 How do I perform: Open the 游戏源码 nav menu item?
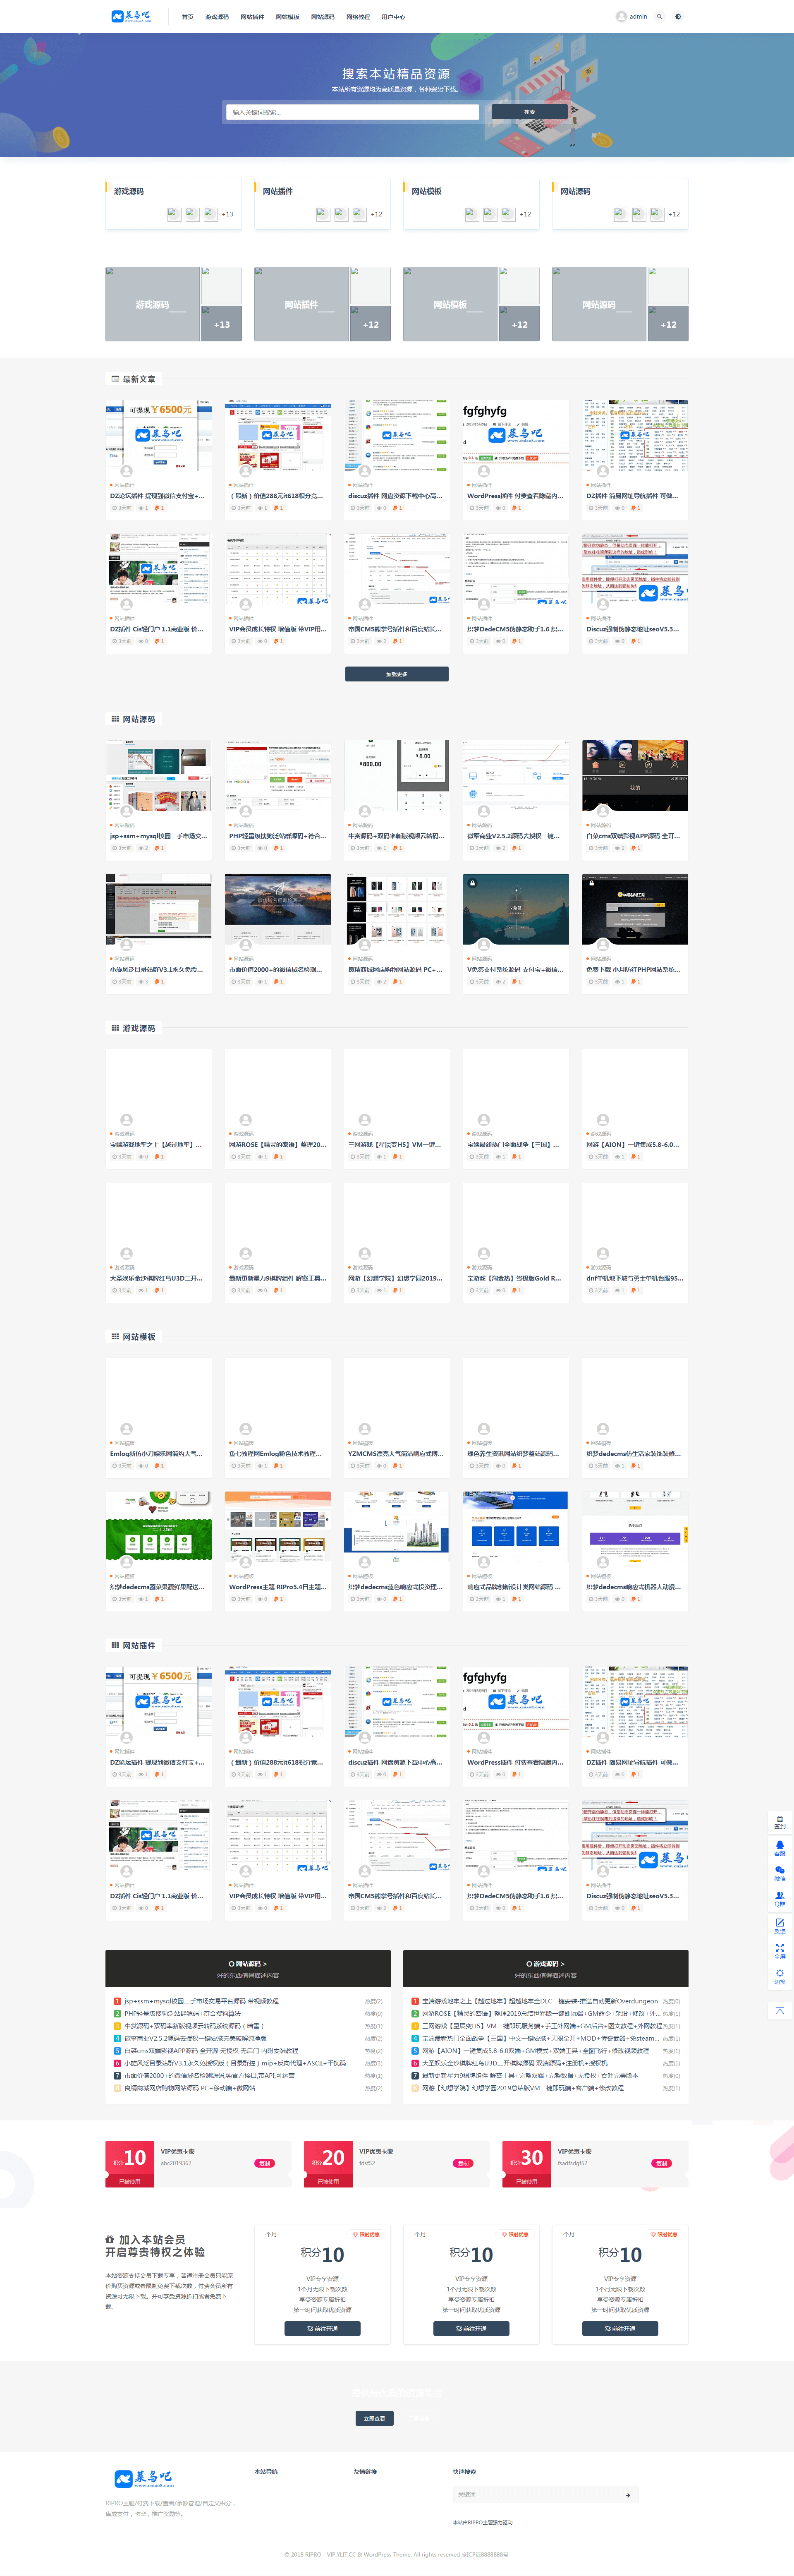point(217,17)
